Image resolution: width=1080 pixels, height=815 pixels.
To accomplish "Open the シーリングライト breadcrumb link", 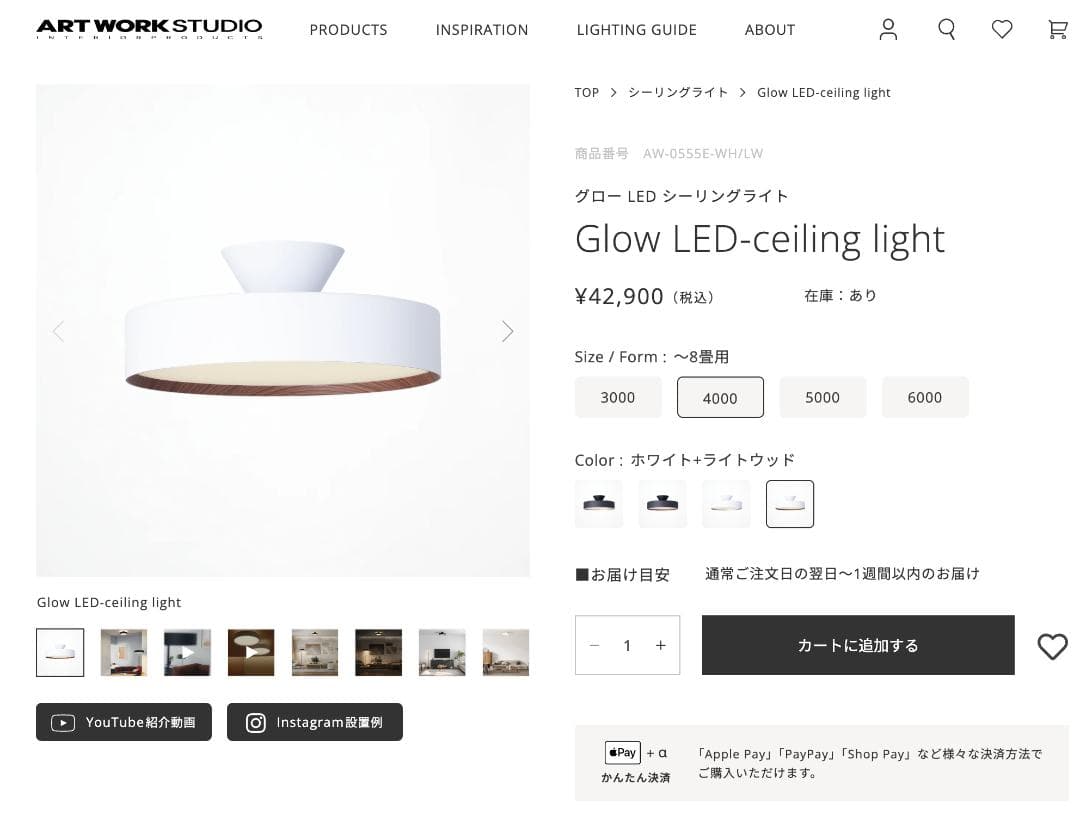I will click(x=679, y=92).
